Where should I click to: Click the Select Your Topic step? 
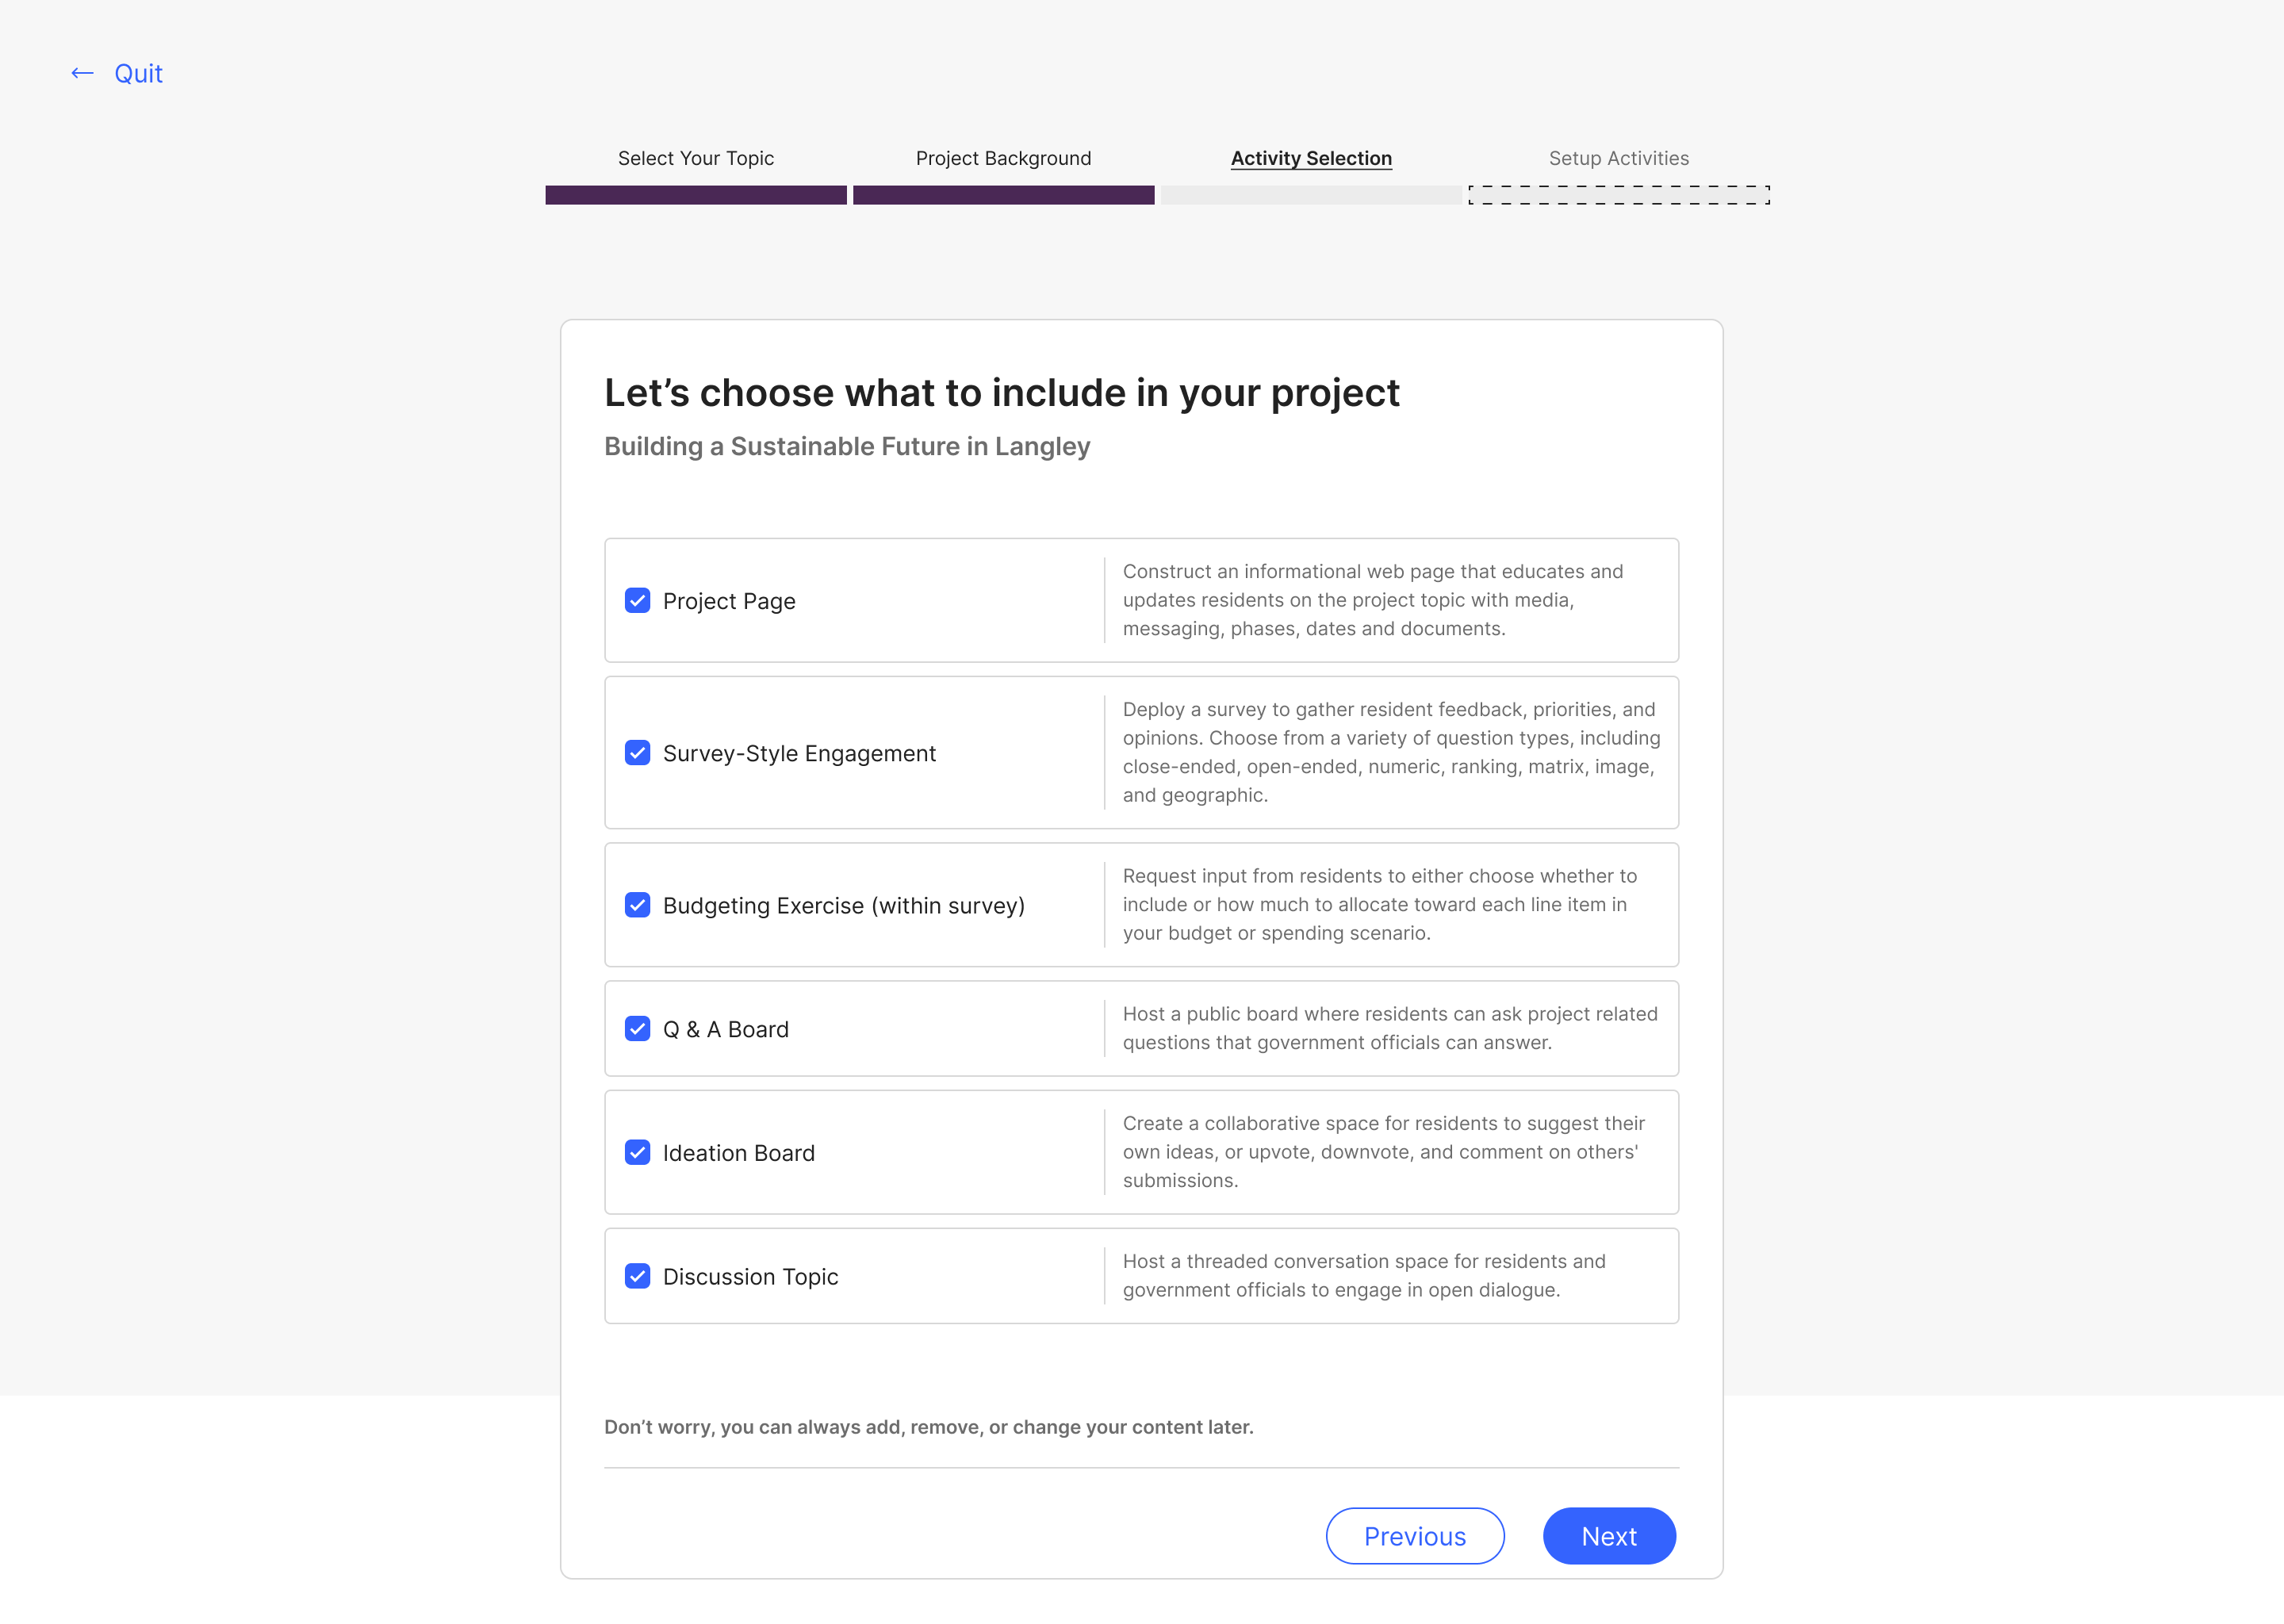[698, 156]
